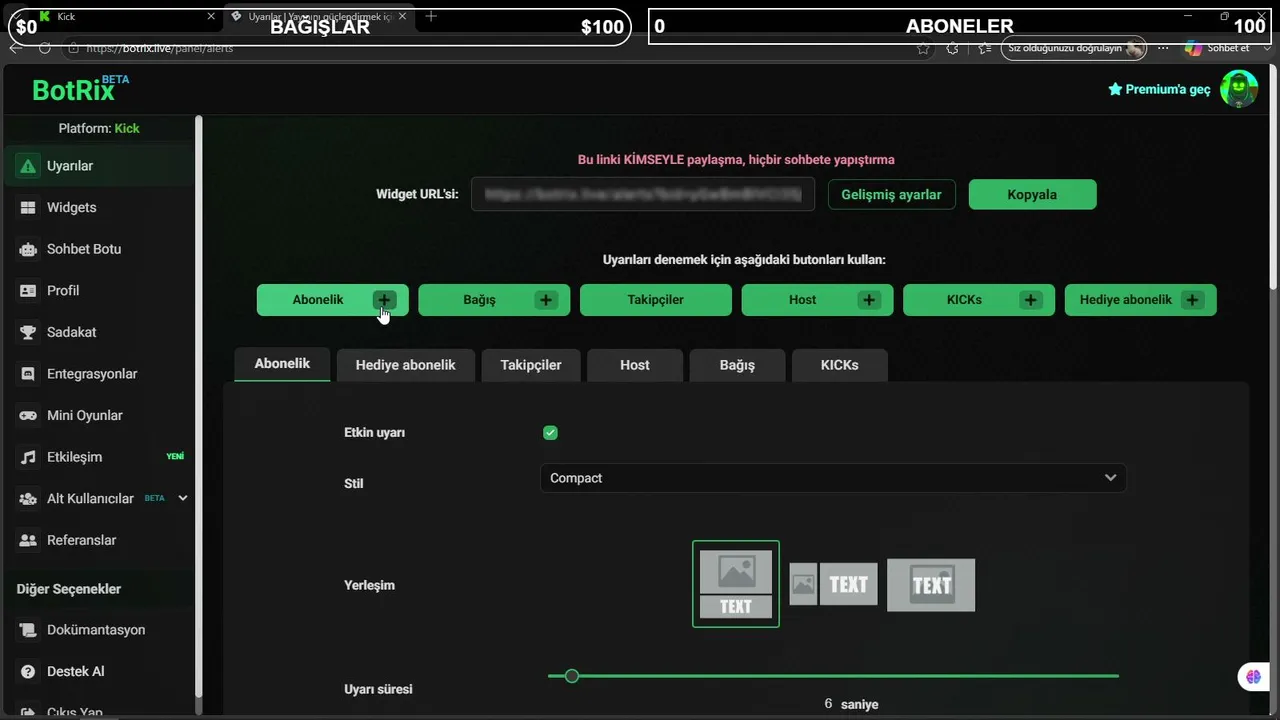Open the Stil dropdown showing Compact

tap(833, 478)
